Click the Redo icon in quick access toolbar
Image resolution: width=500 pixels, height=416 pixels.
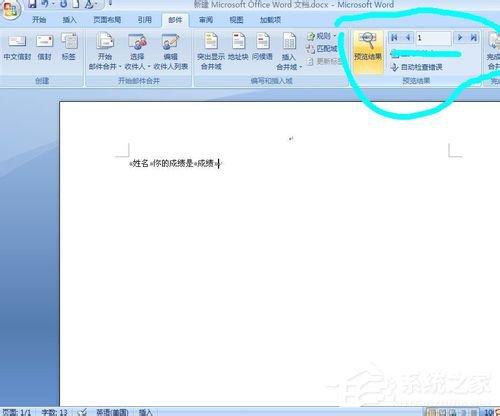coord(64,4)
